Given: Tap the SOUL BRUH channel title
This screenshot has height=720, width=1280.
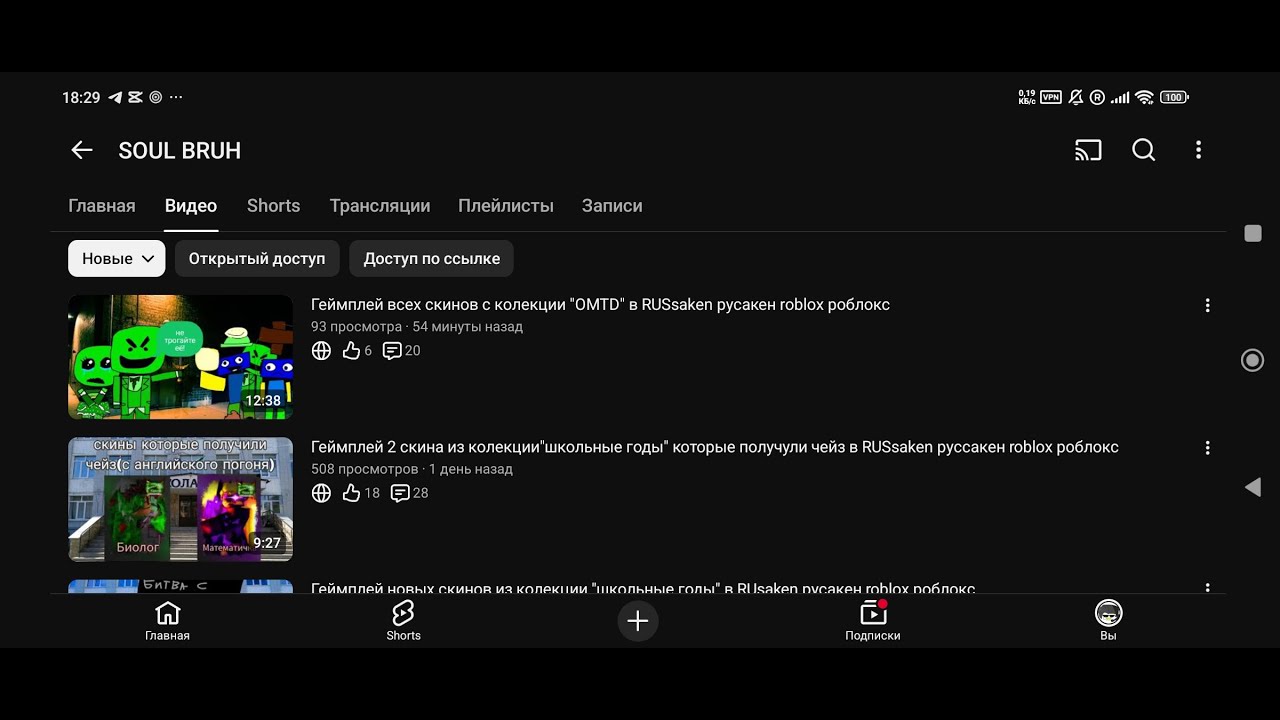Looking at the screenshot, I should [x=180, y=151].
